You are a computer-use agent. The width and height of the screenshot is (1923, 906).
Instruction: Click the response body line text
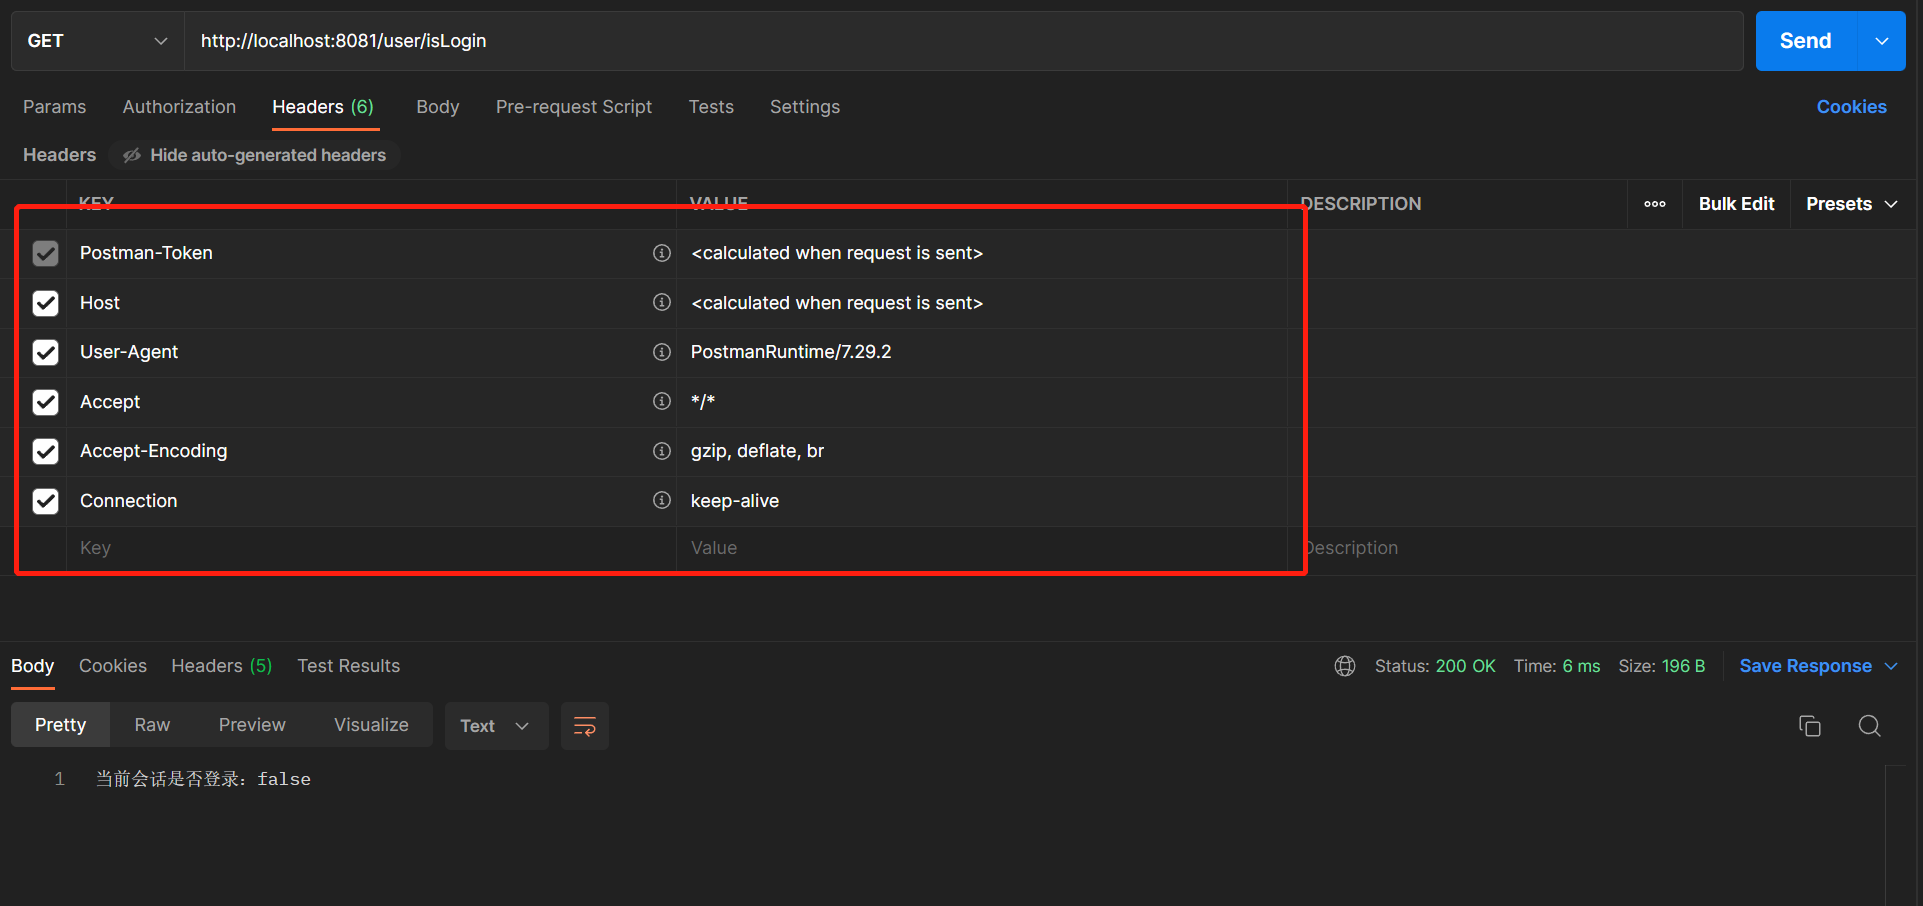tap(203, 779)
